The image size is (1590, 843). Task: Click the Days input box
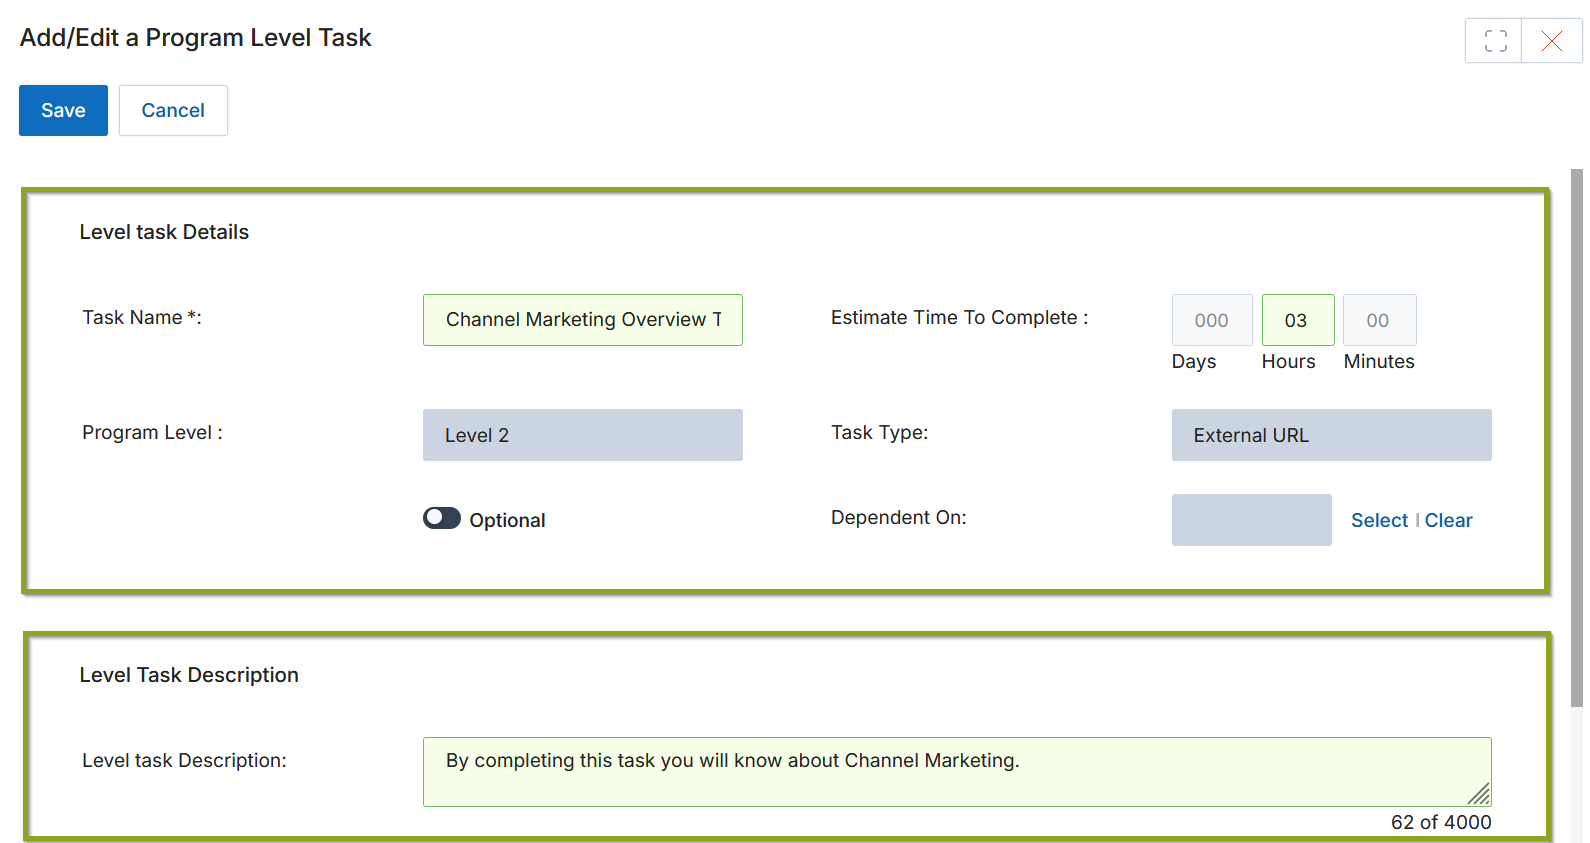[1212, 320]
